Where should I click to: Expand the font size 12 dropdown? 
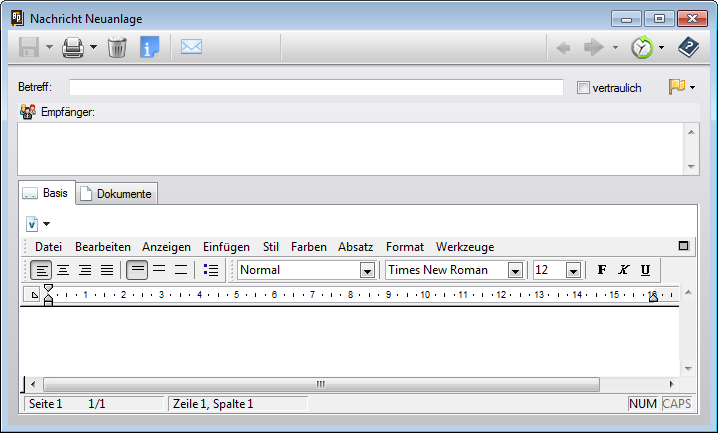573,270
